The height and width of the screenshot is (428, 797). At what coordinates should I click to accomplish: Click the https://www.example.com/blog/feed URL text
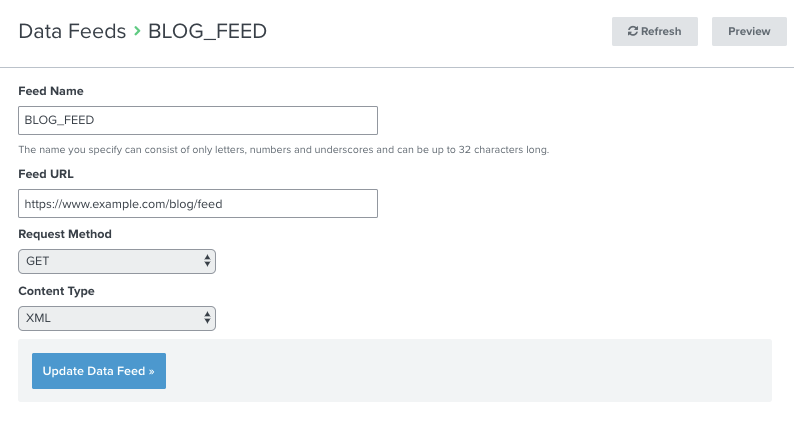[x=124, y=204]
